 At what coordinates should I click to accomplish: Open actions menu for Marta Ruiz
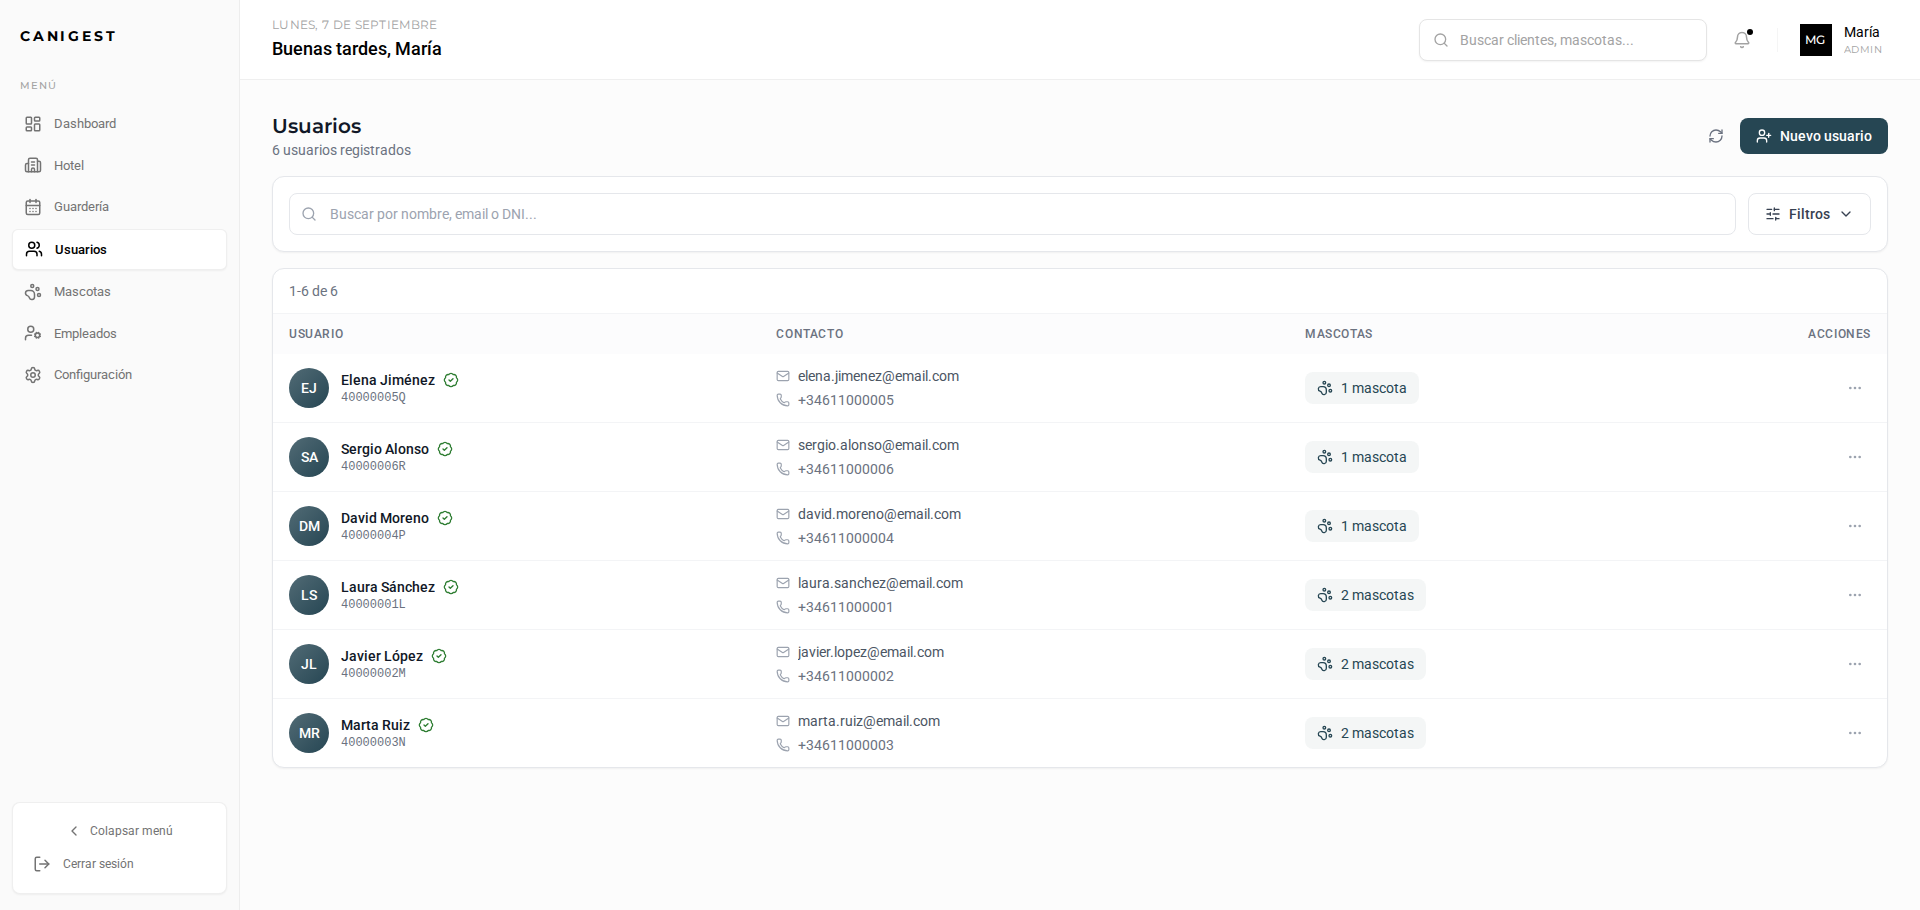click(x=1855, y=733)
